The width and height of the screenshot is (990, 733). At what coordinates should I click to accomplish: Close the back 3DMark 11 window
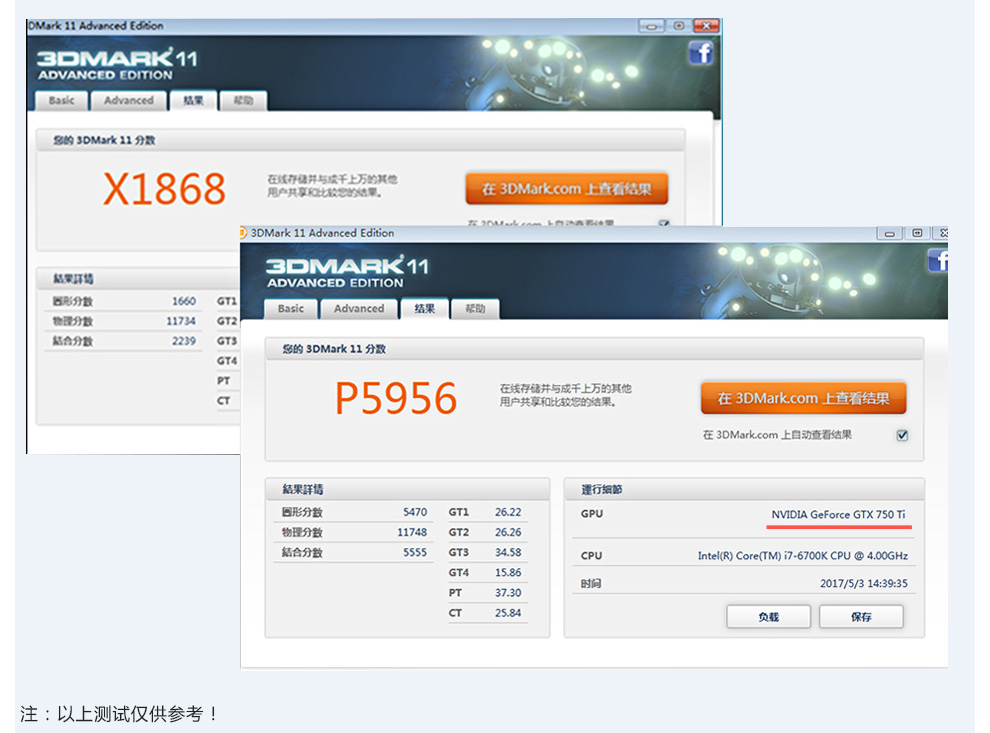pos(706,26)
